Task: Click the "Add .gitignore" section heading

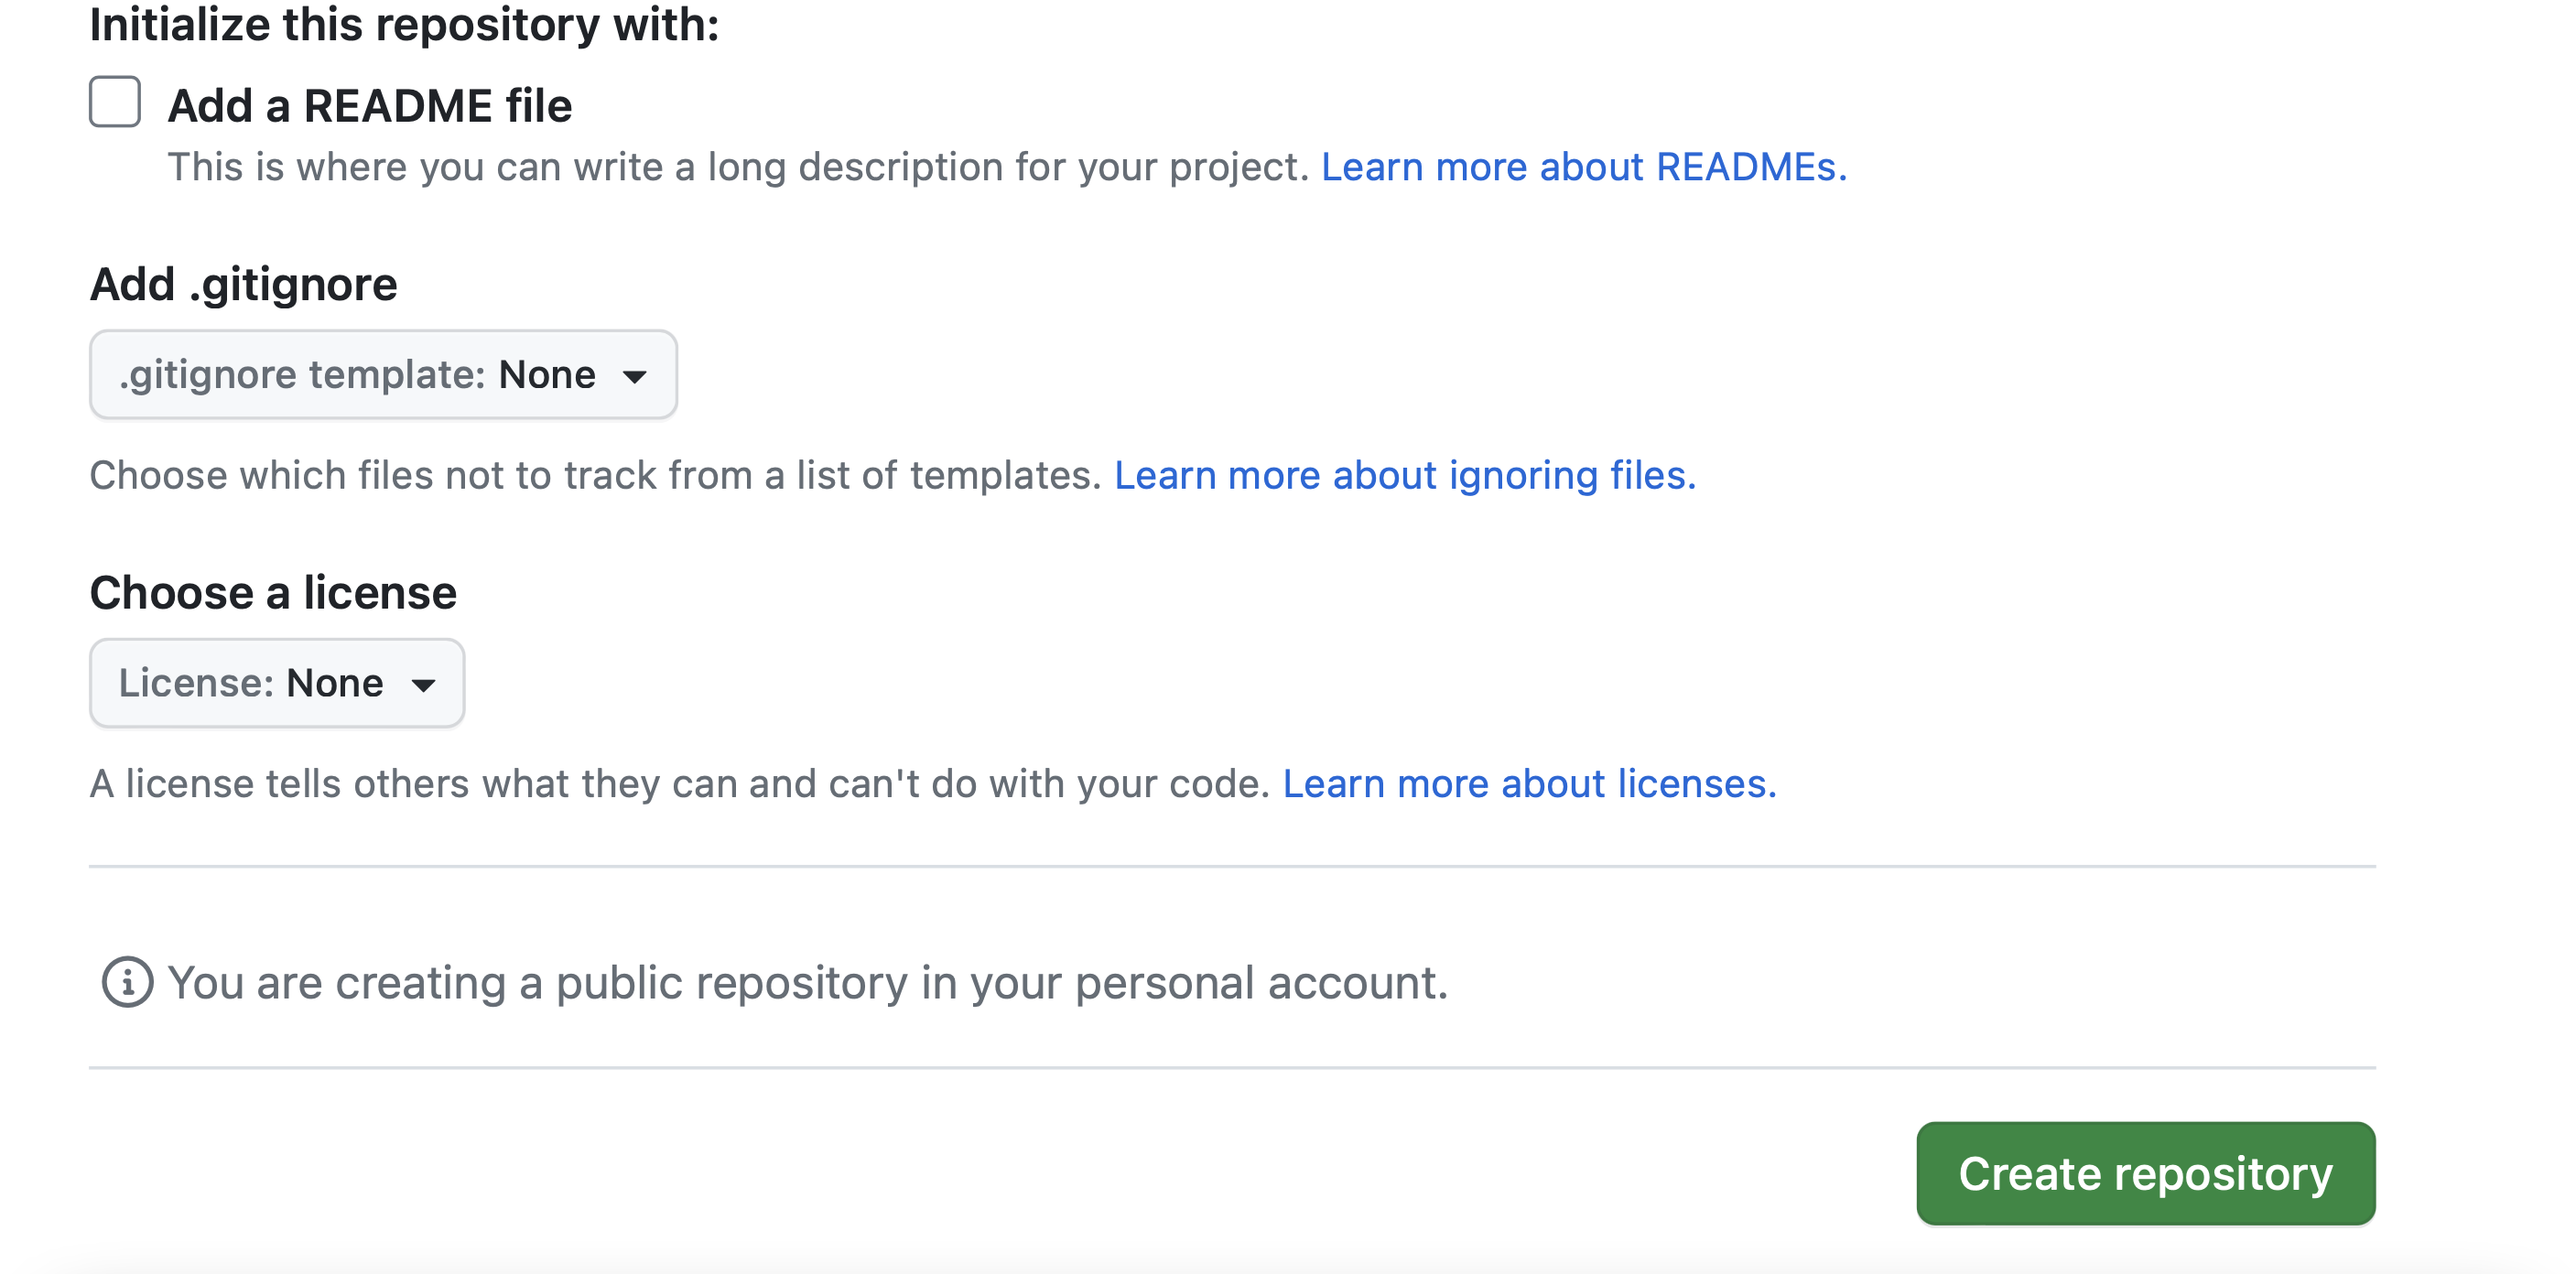Action: click(x=243, y=285)
